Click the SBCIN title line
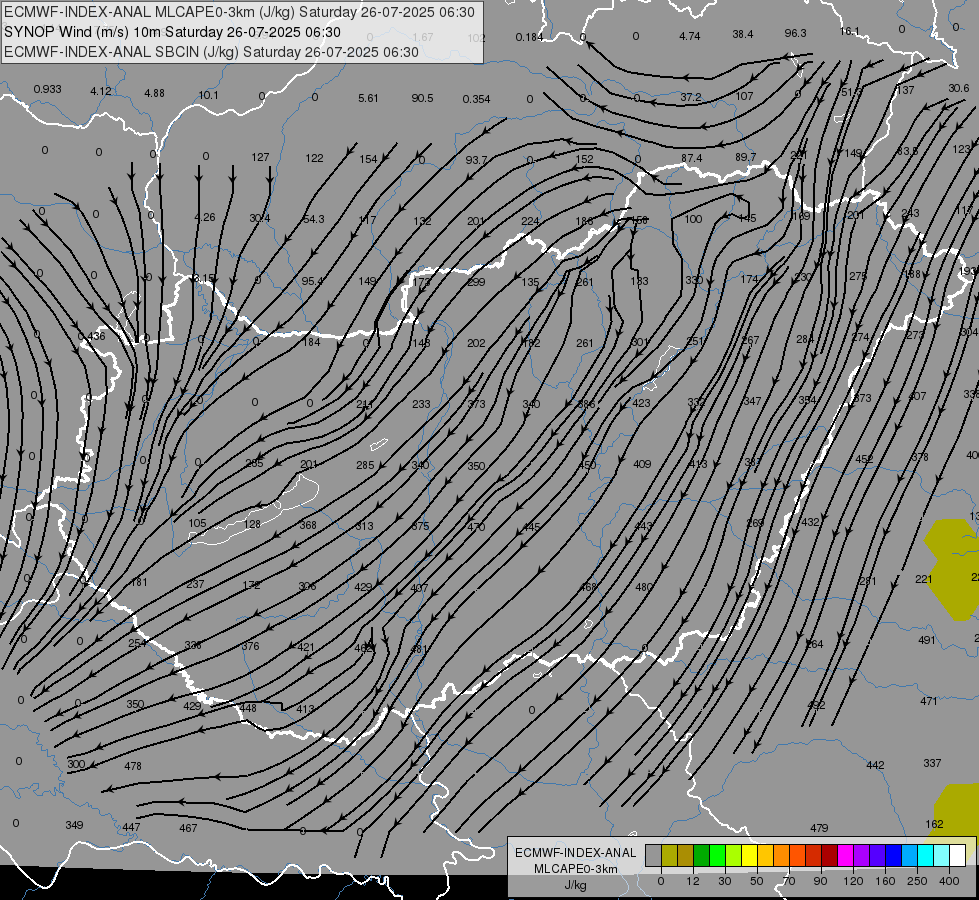The image size is (979, 900). pyautogui.click(x=211, y=52)
